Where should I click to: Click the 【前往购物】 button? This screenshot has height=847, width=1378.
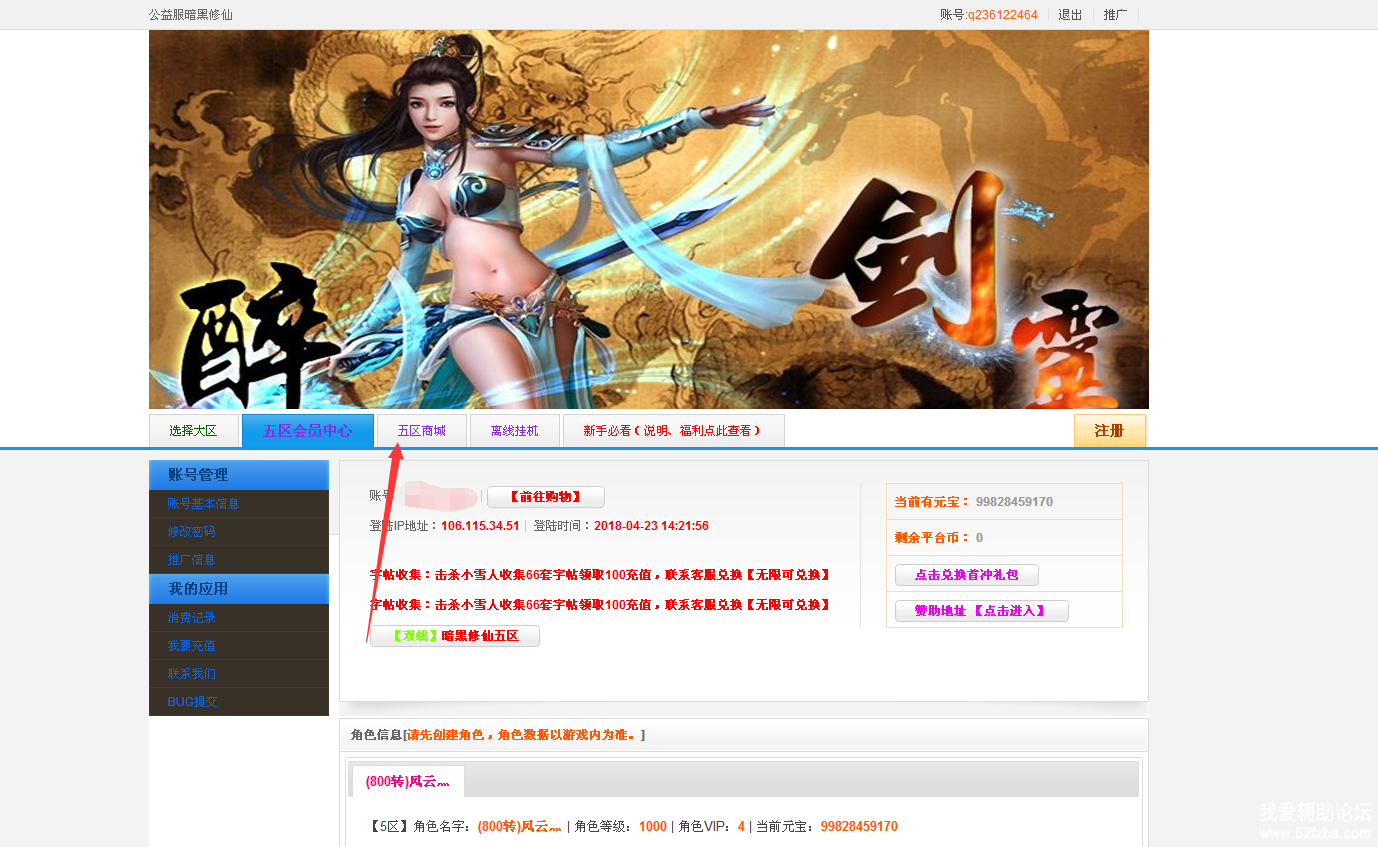click(545, 497)
